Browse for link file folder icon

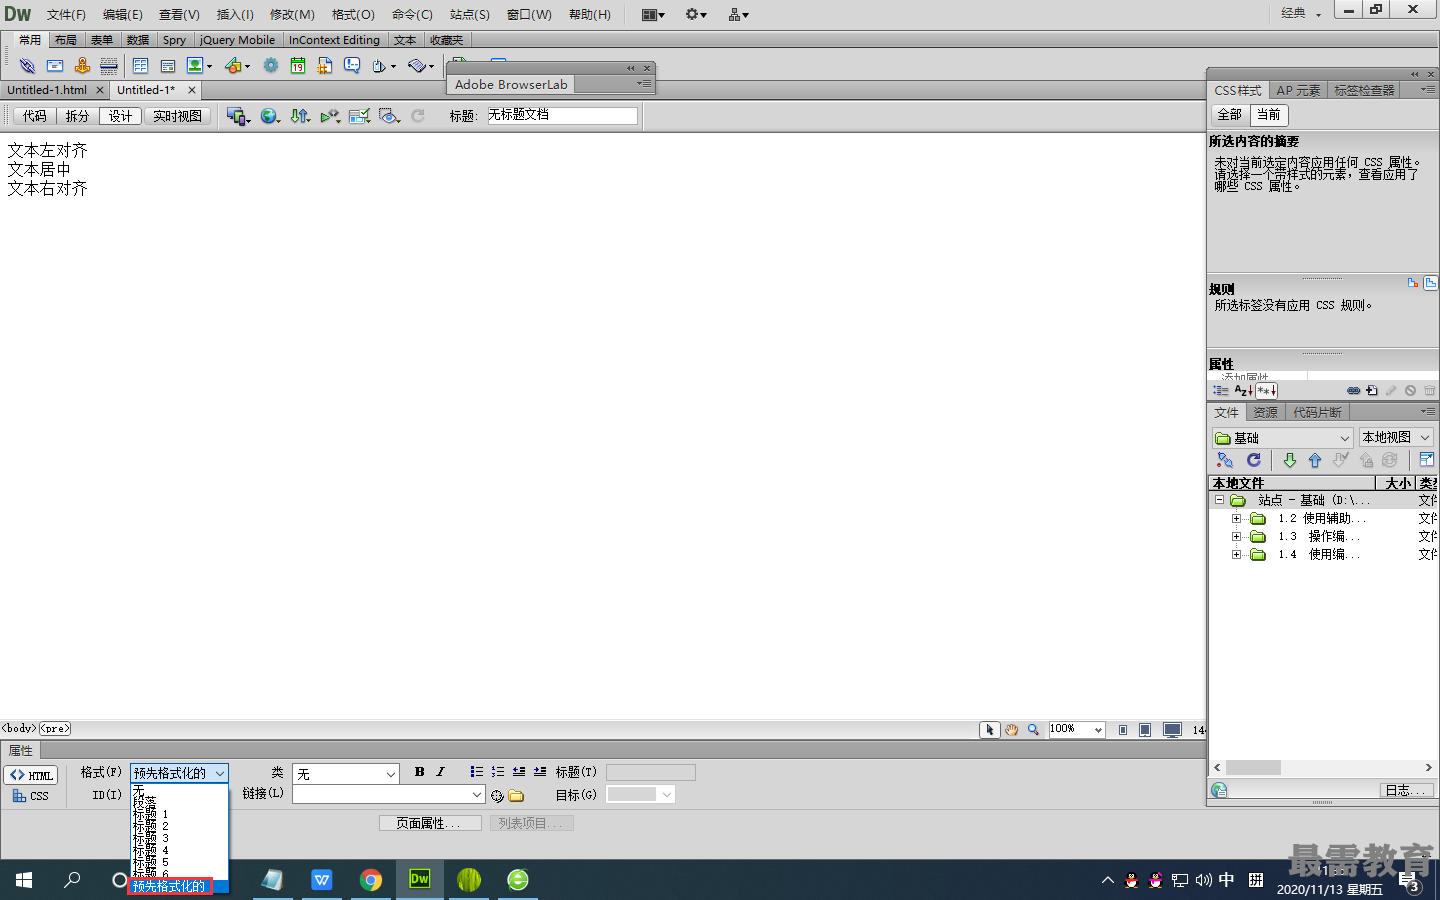pos(516,796)
